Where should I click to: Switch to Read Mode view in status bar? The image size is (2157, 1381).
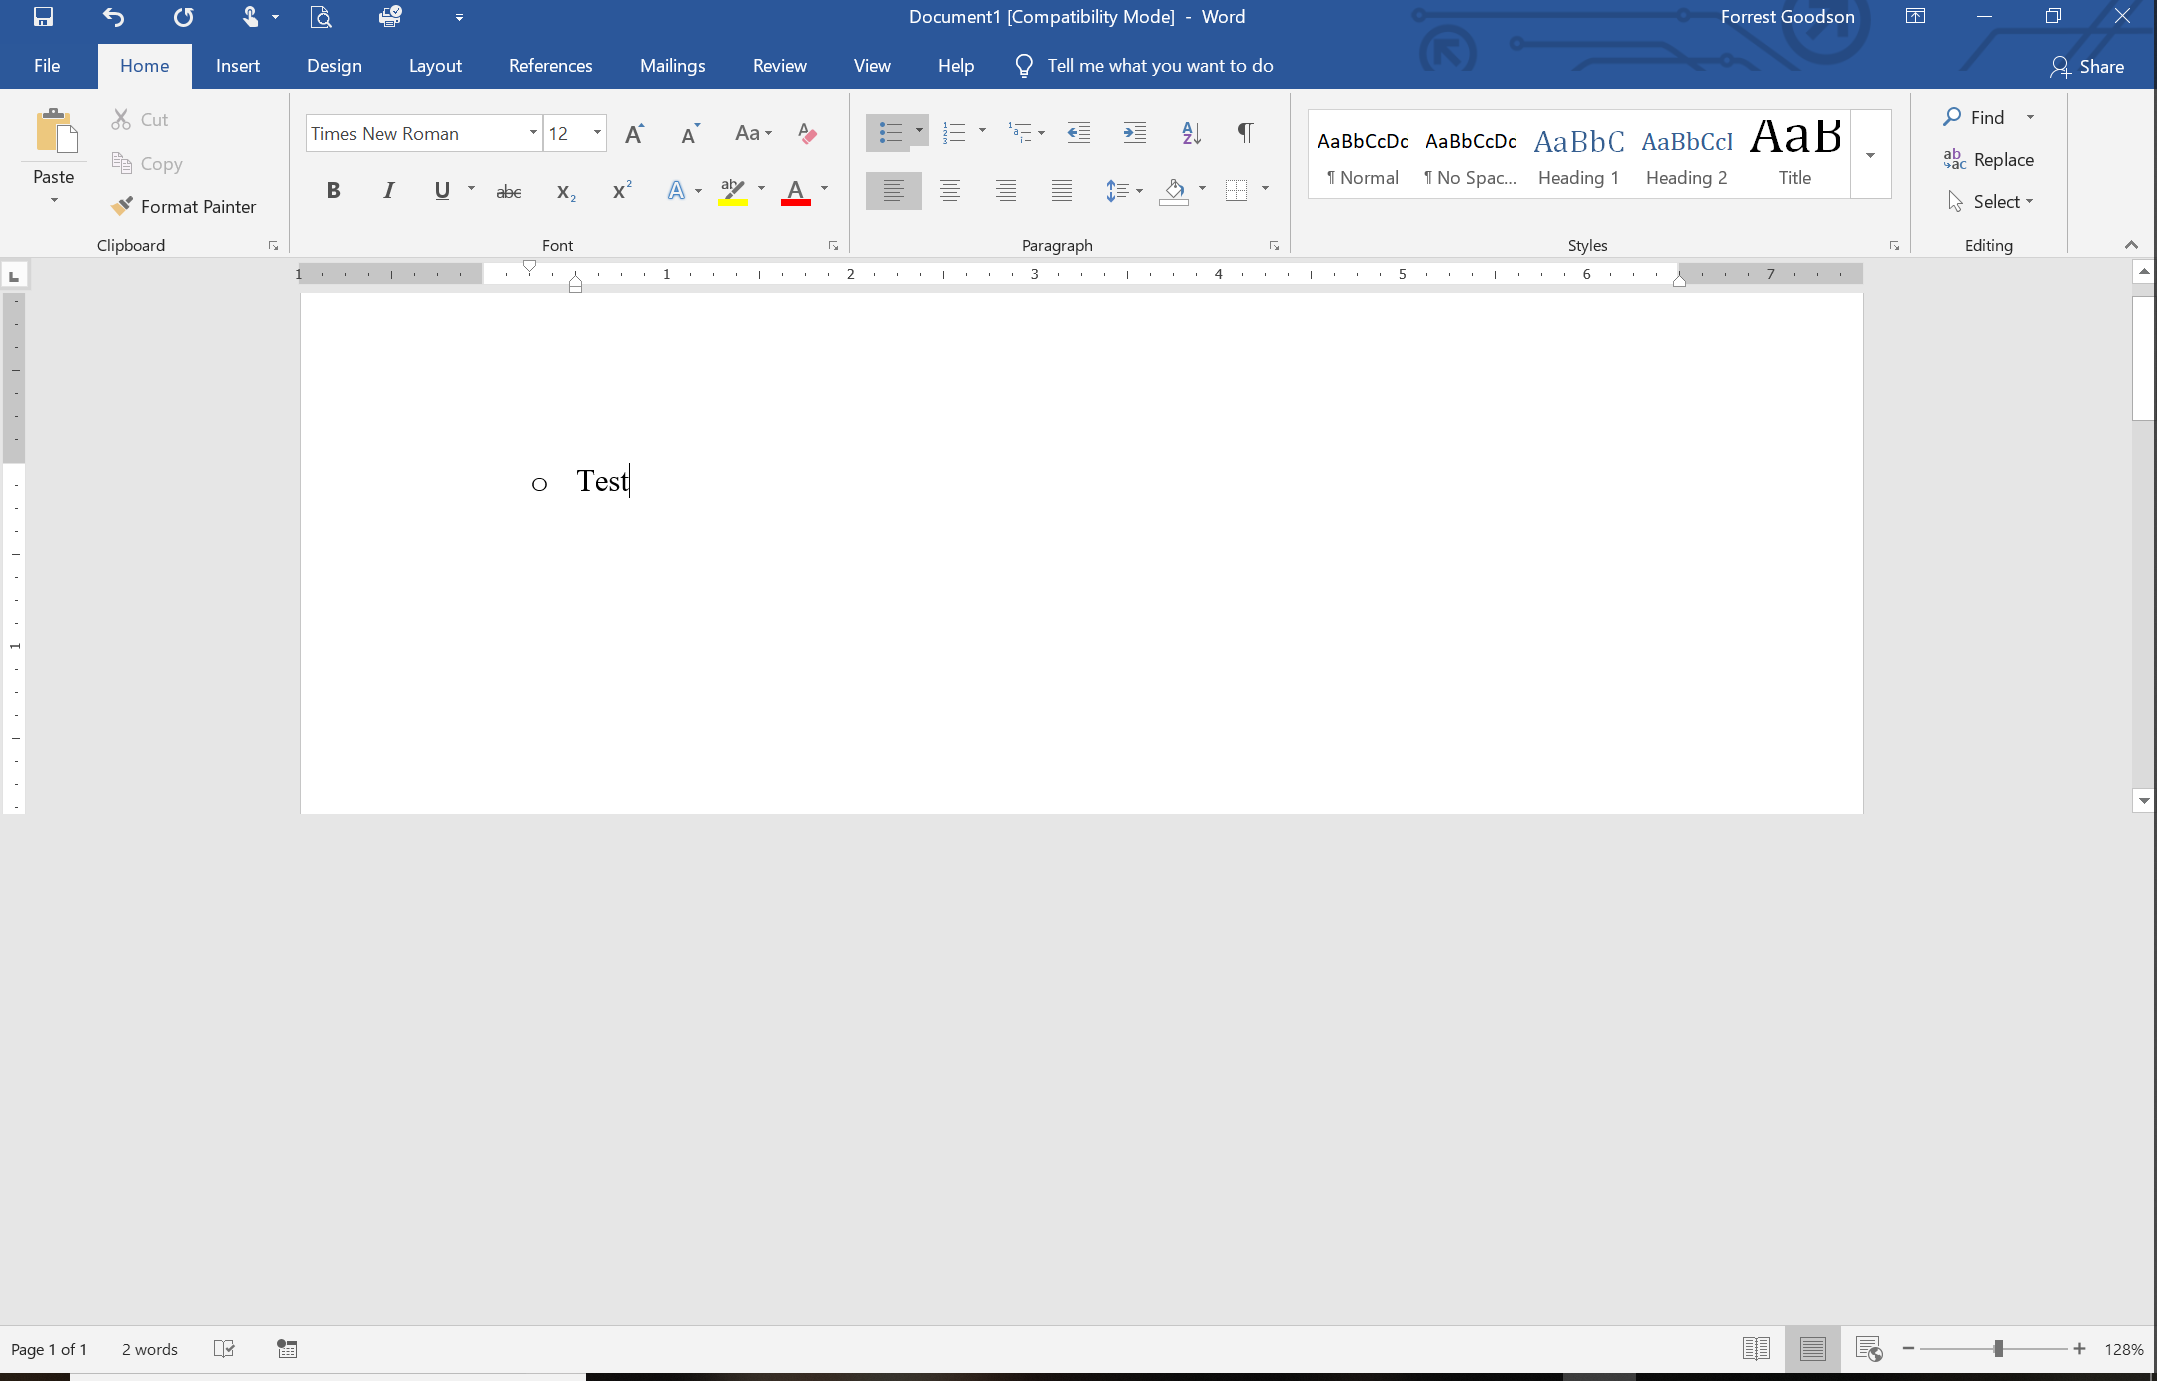pyautogui.click(x=1755, y=1349)
